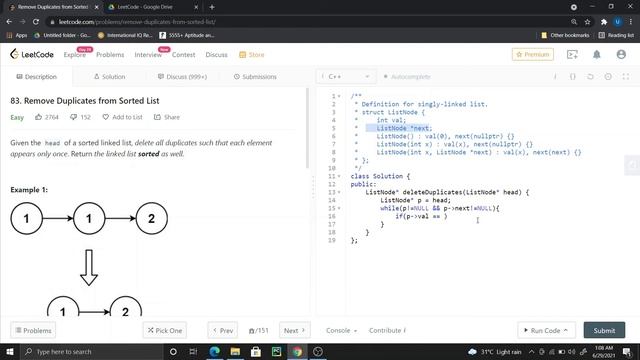Open the playground icon beside Premium
This screenshot has height=360, width=640.
point(572,54)
